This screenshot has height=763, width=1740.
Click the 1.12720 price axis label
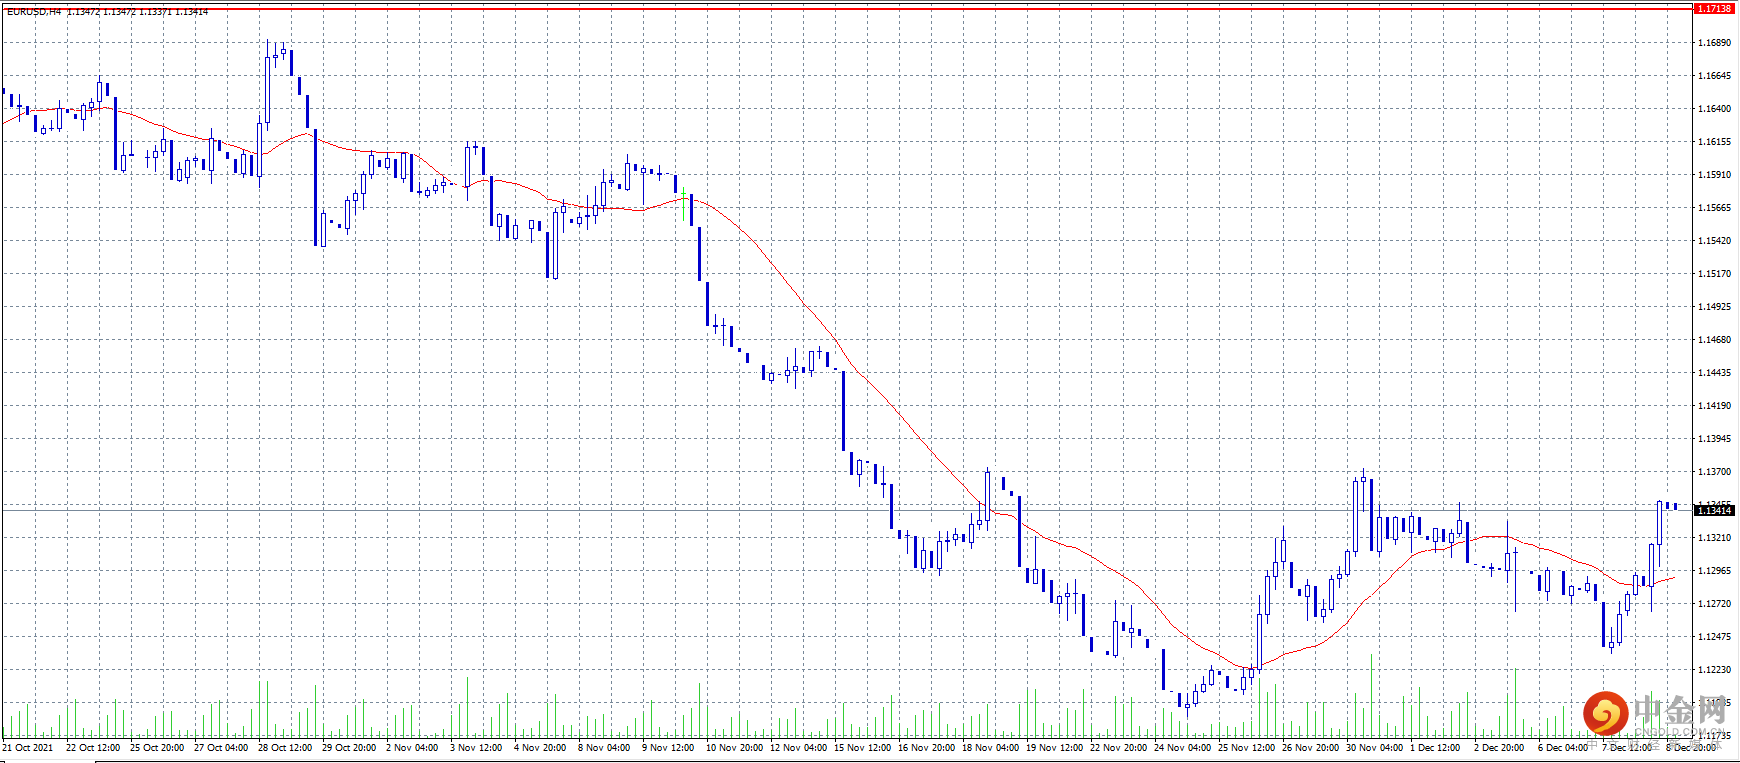point(1714,604)
